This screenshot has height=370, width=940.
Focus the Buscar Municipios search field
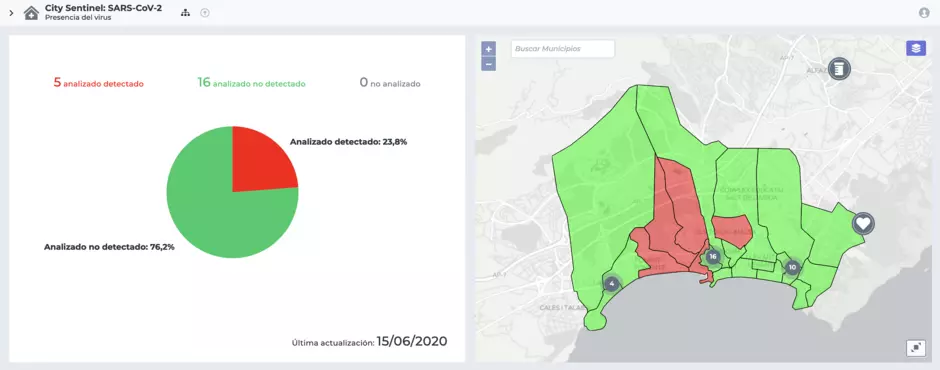[563, 49]
